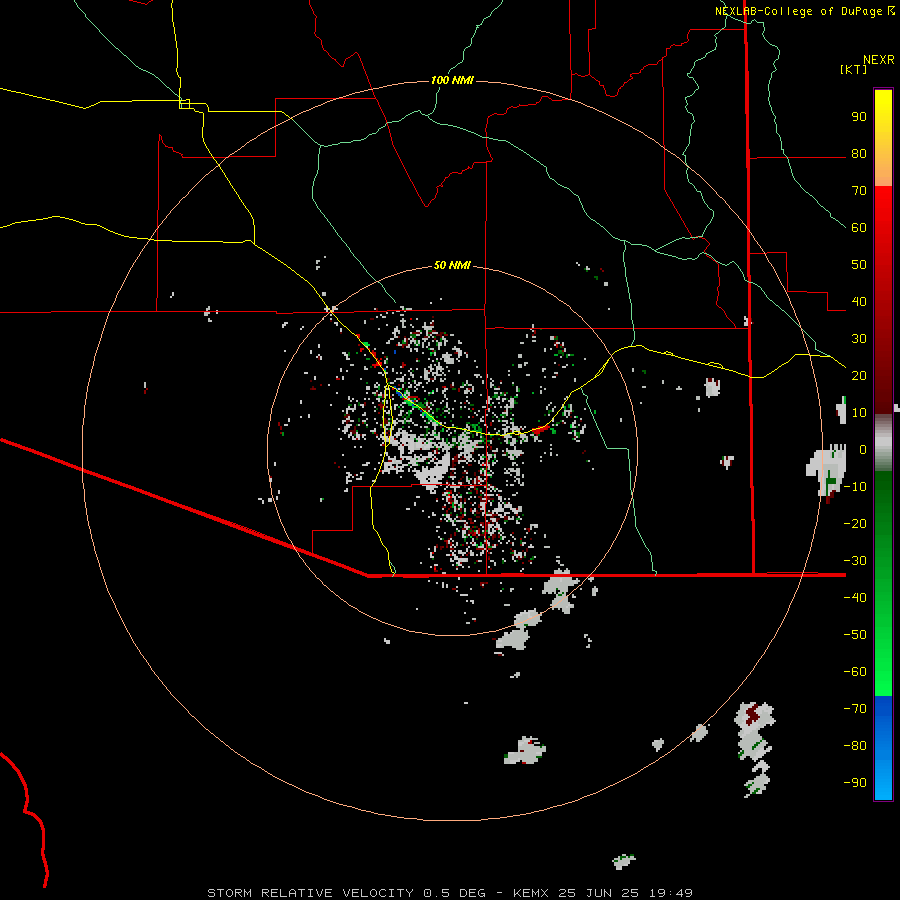This screenshot has width=900, height=900.
Task: Click the positive 40 scale value
Action: 859,302
